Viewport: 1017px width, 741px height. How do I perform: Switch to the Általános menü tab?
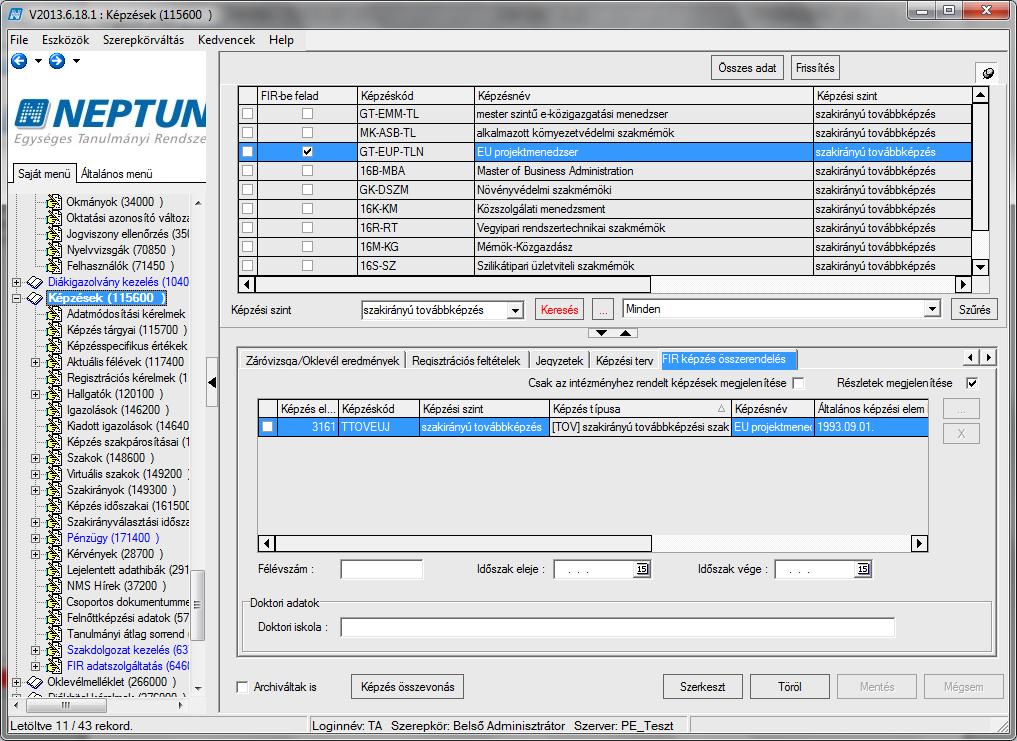[x=117, y=173]
